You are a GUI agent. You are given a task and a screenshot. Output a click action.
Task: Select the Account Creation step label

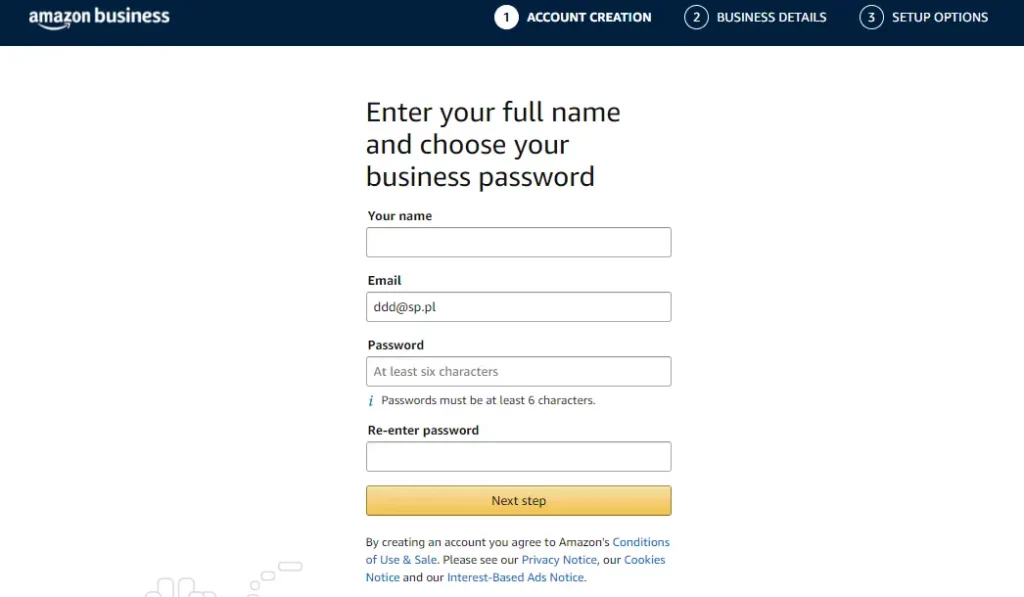588,18
